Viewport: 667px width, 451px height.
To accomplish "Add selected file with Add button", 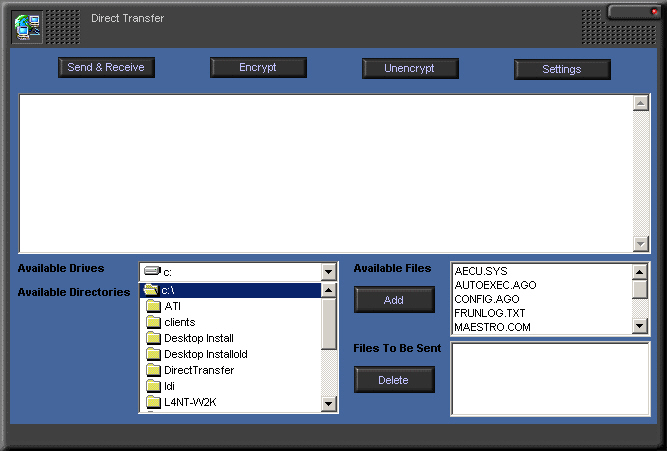I will click(394, 300).
